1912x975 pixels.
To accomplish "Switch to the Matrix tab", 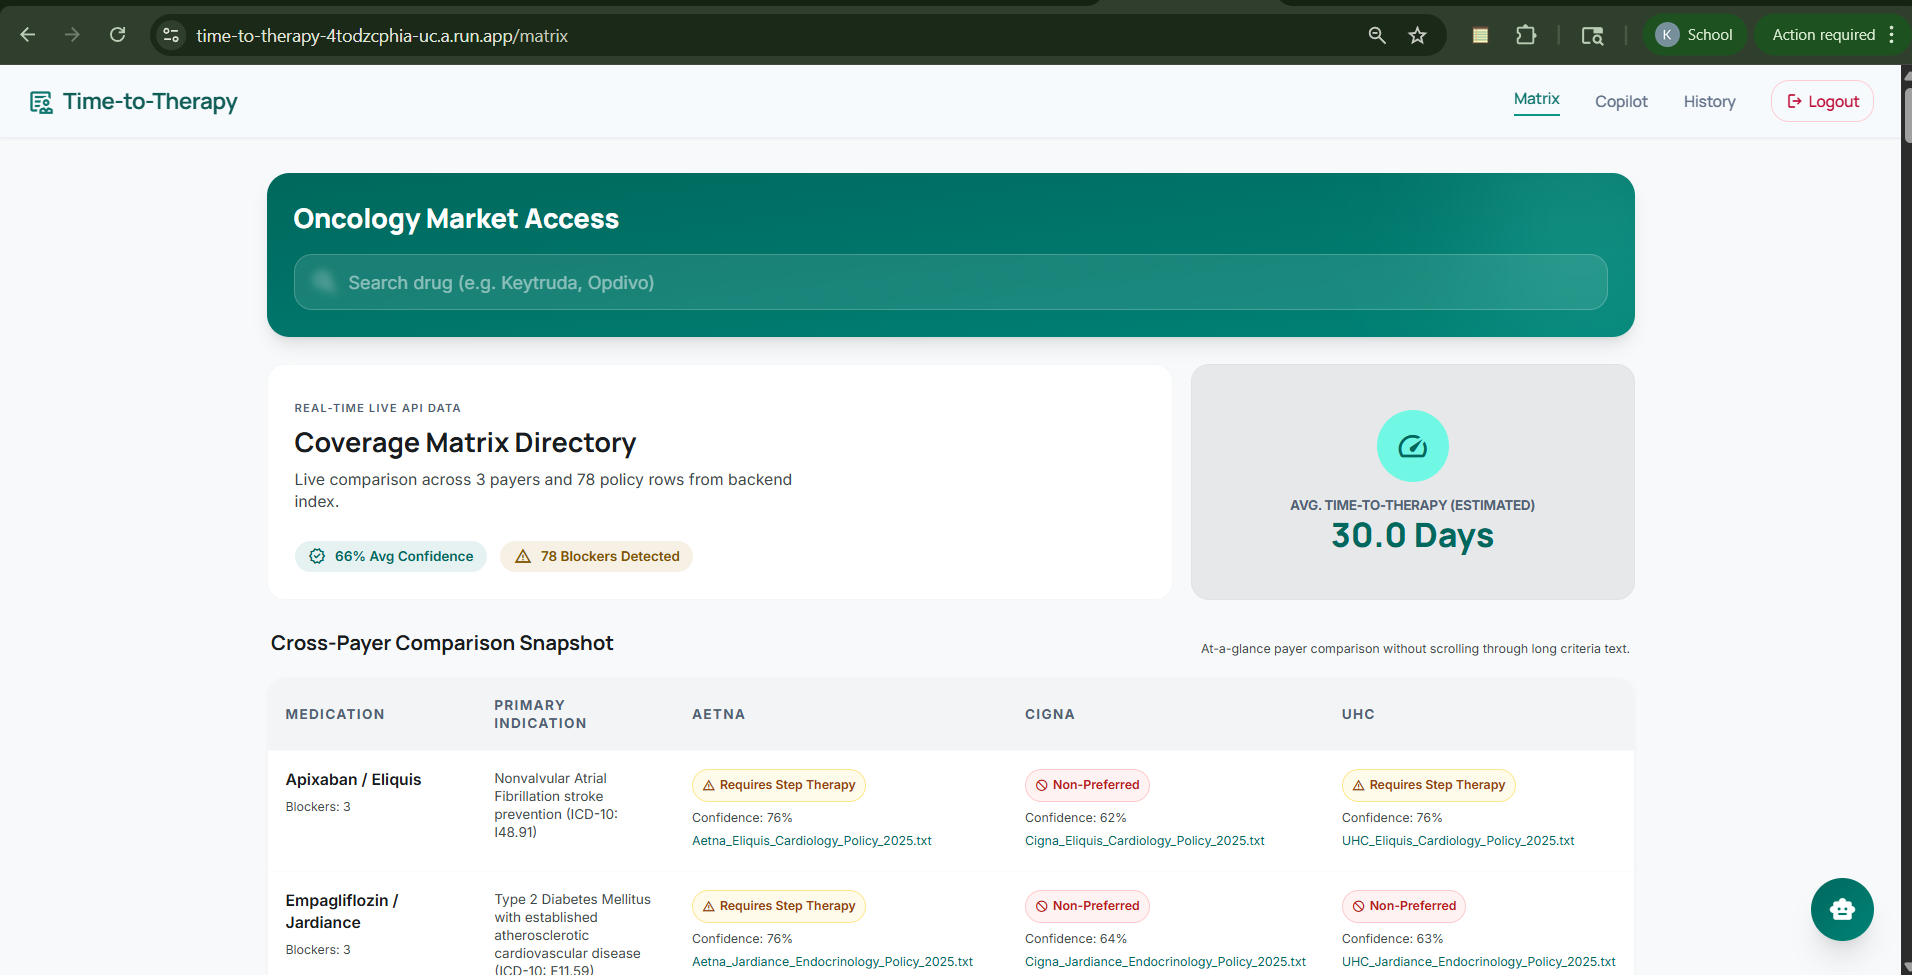I will 1536,99.
